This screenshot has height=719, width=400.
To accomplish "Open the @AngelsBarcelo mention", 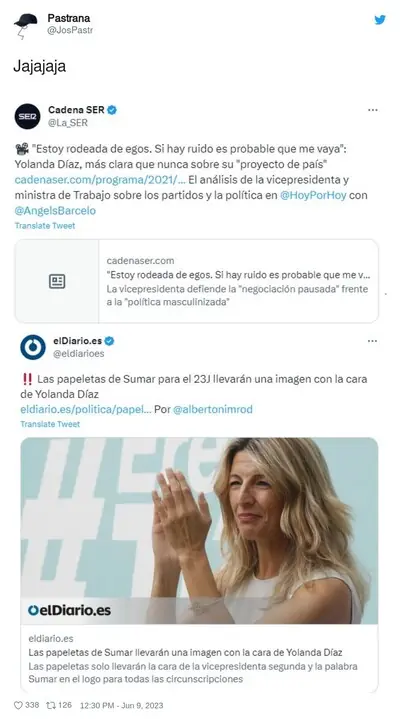I will tap(55, 211).
